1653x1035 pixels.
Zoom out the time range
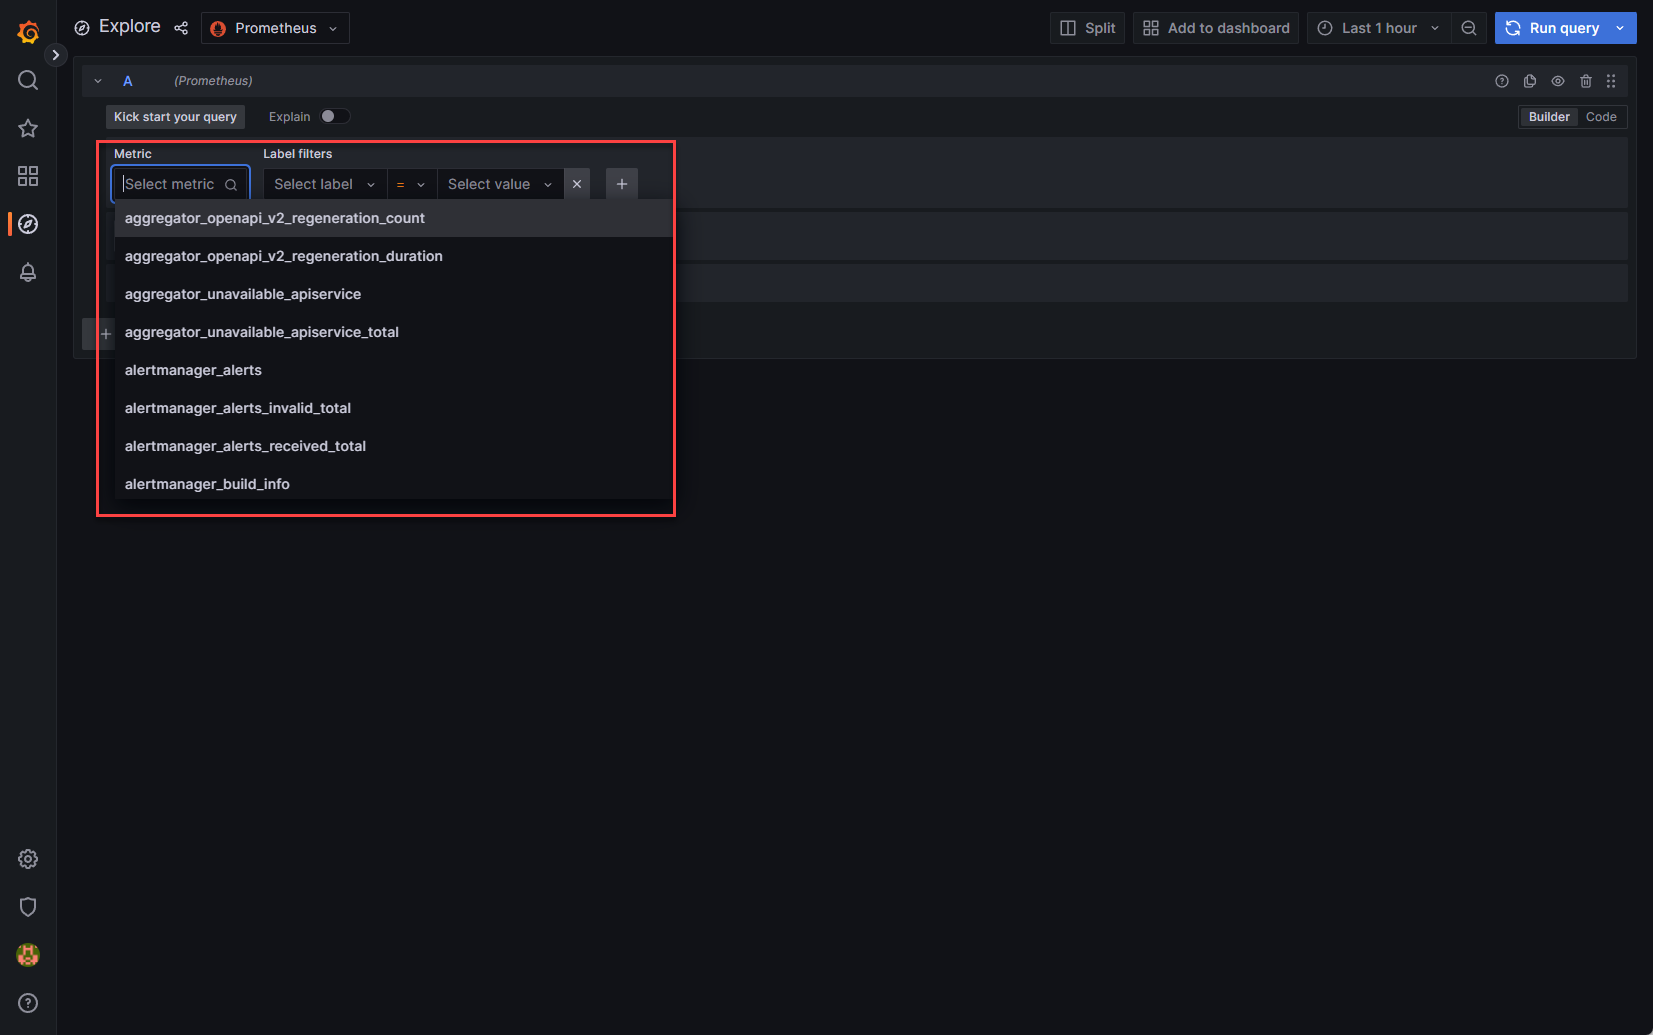click(1468, 28)
